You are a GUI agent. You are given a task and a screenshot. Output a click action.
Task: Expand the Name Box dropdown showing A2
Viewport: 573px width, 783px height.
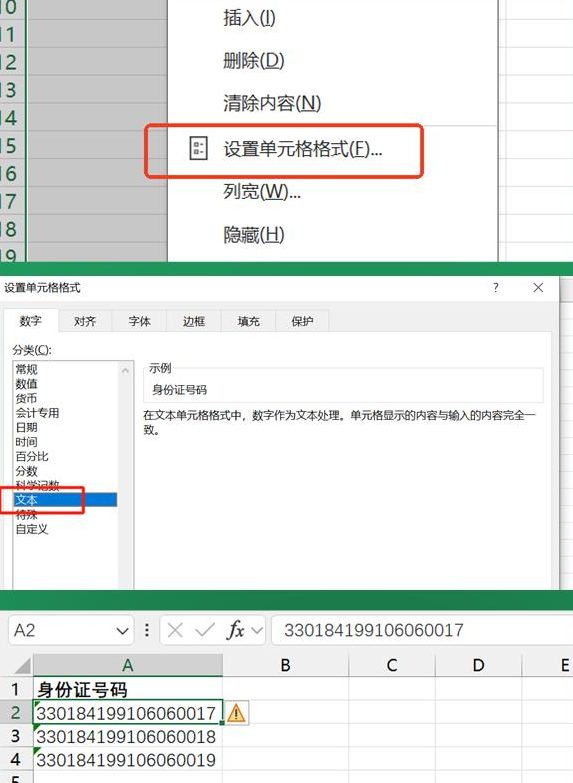[122, 631]
